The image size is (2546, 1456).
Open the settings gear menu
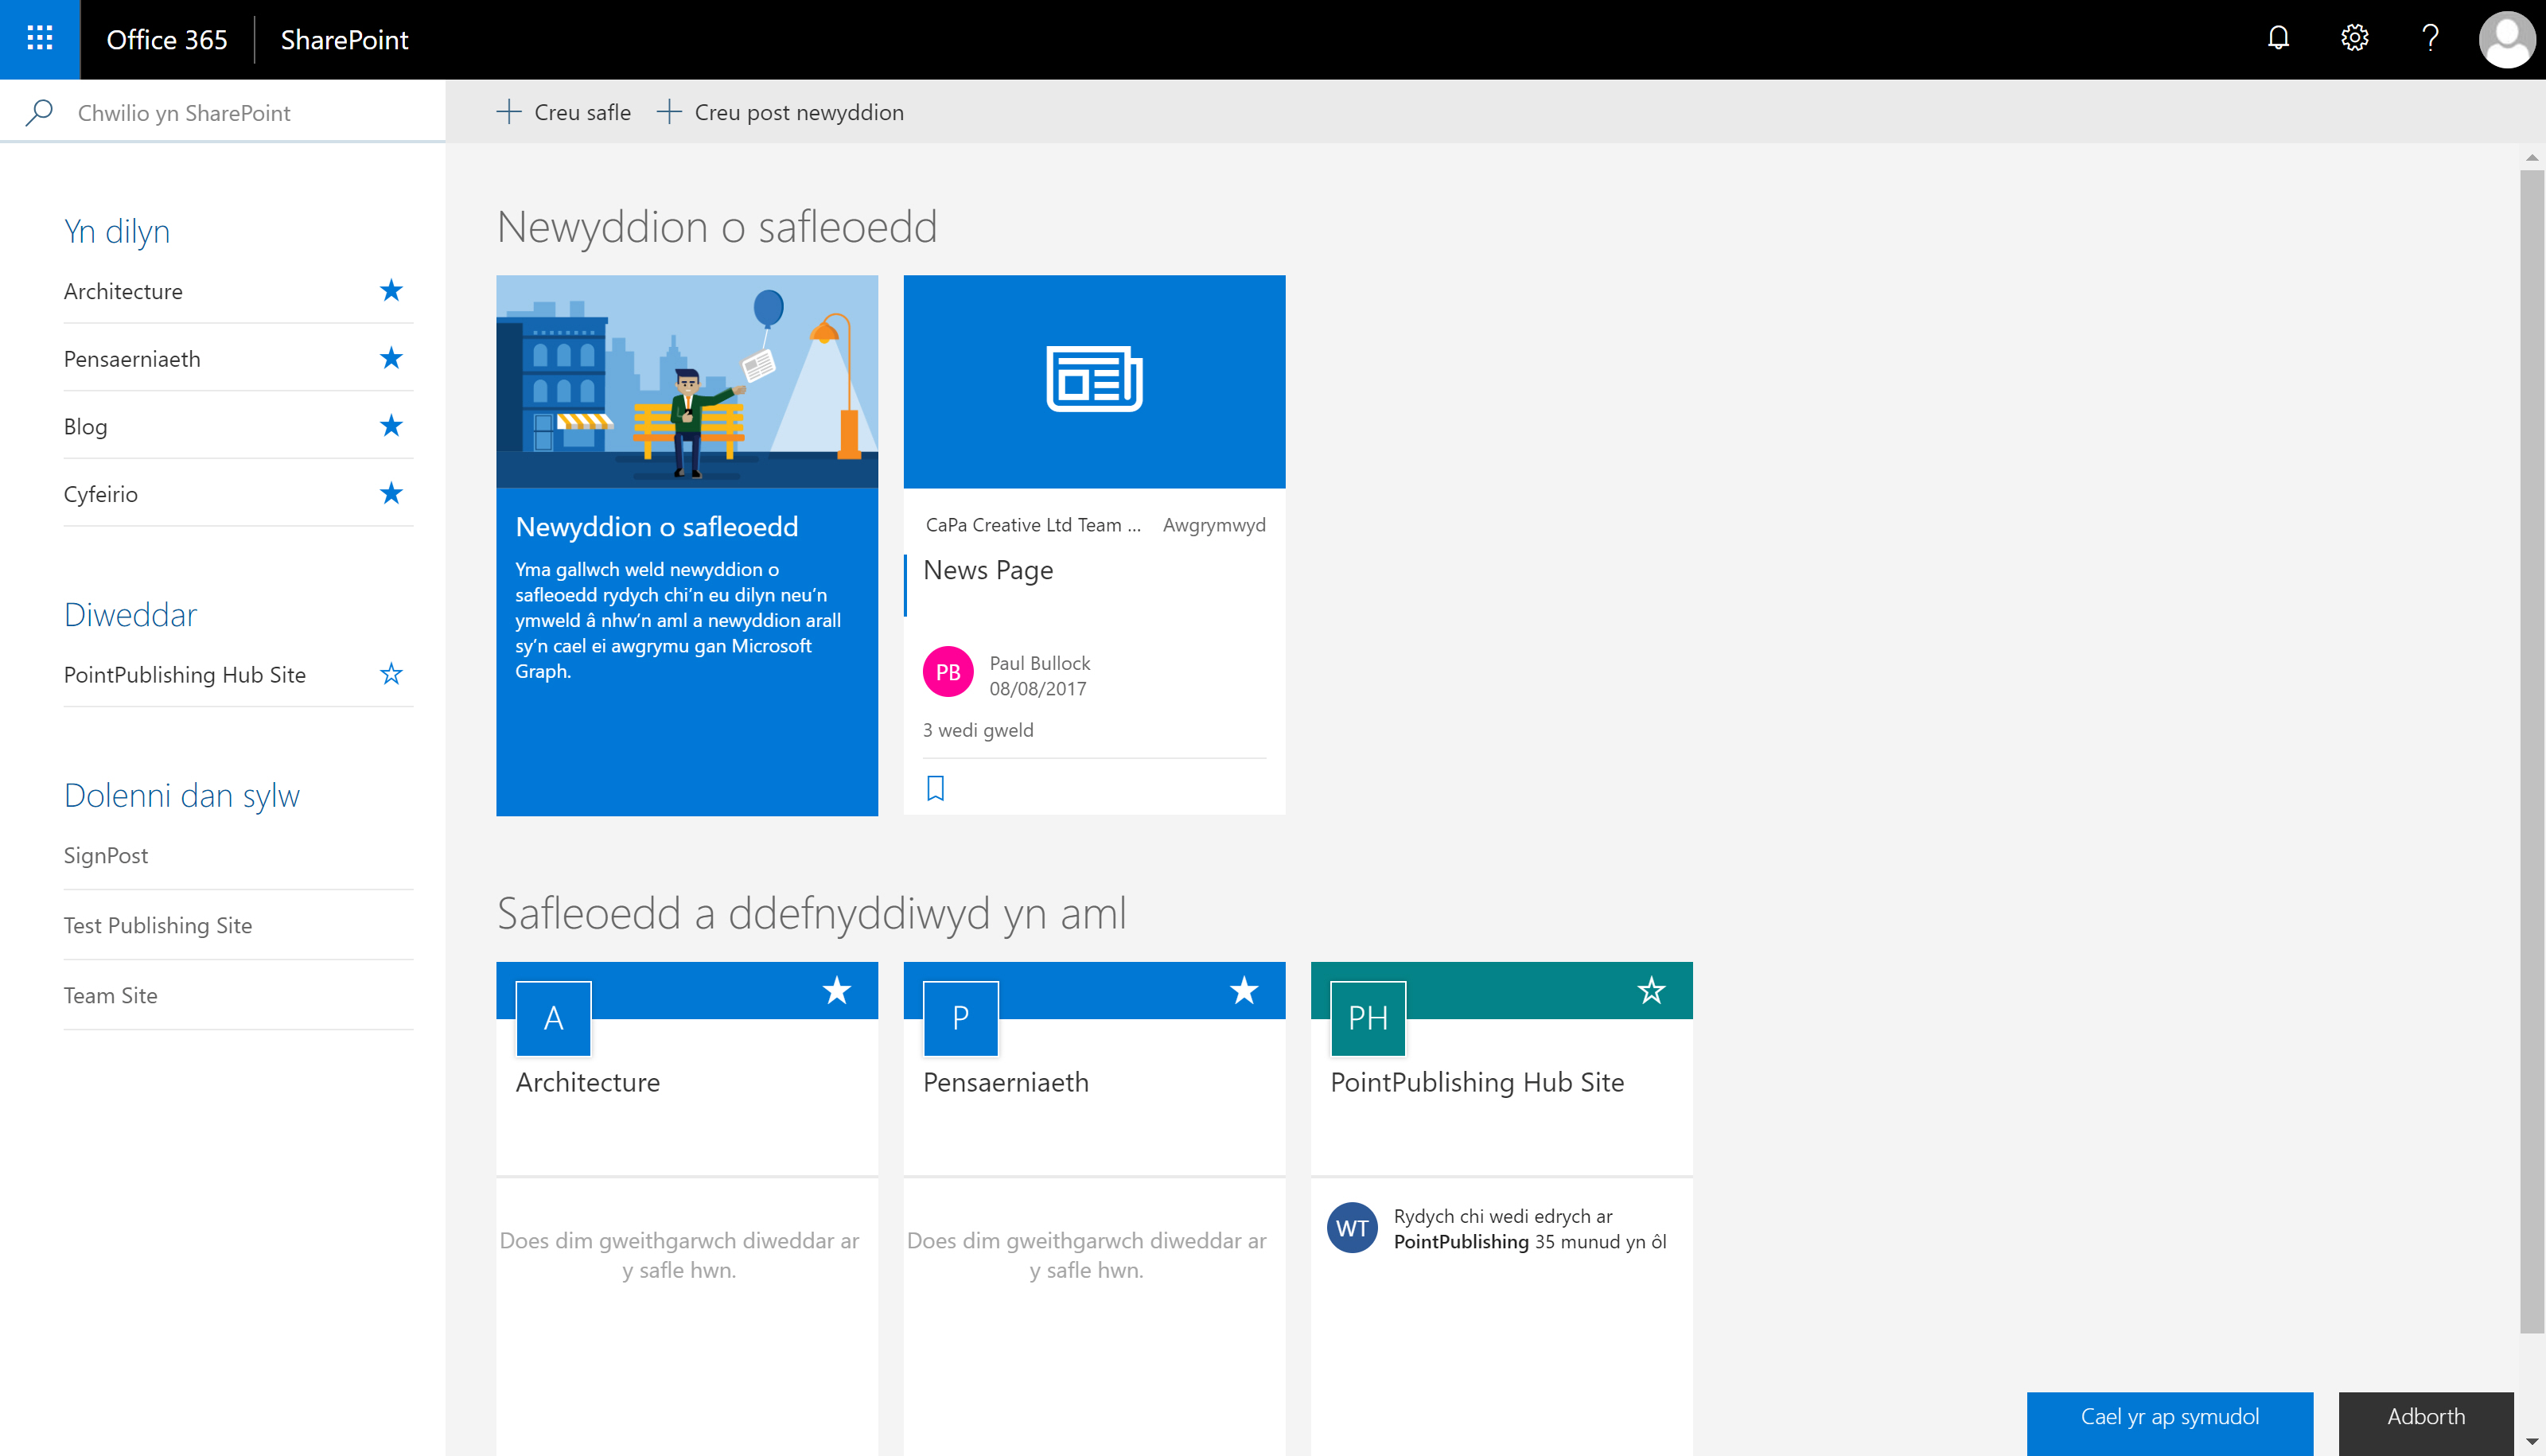pos(2354,38)
